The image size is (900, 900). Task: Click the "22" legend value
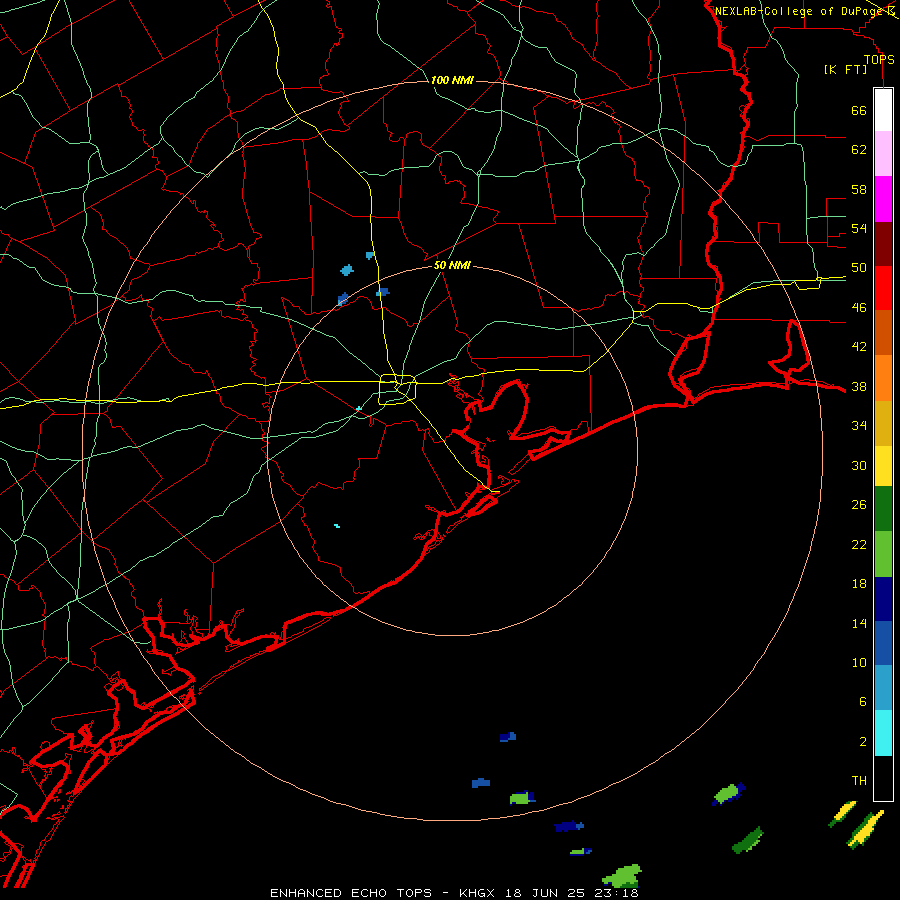pyautogui.click(x=859, y=545)
